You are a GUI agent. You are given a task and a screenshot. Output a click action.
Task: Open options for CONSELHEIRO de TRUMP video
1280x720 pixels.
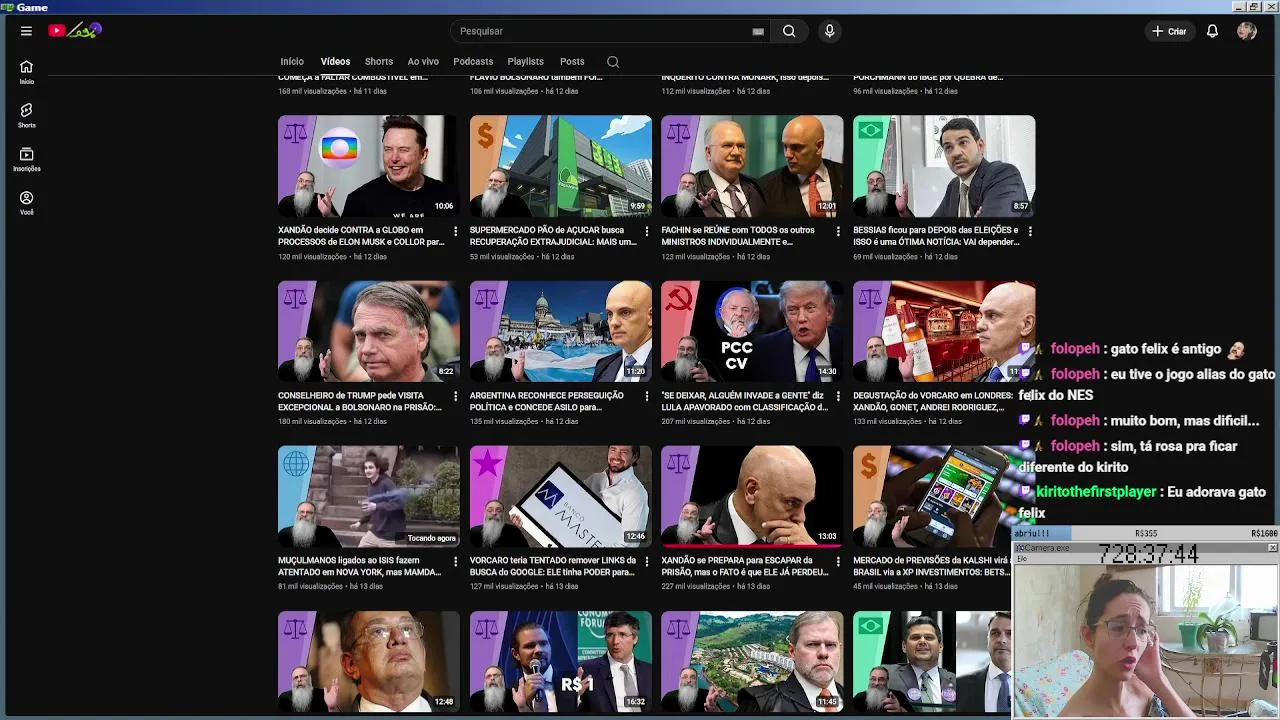(x=456, y=396)
